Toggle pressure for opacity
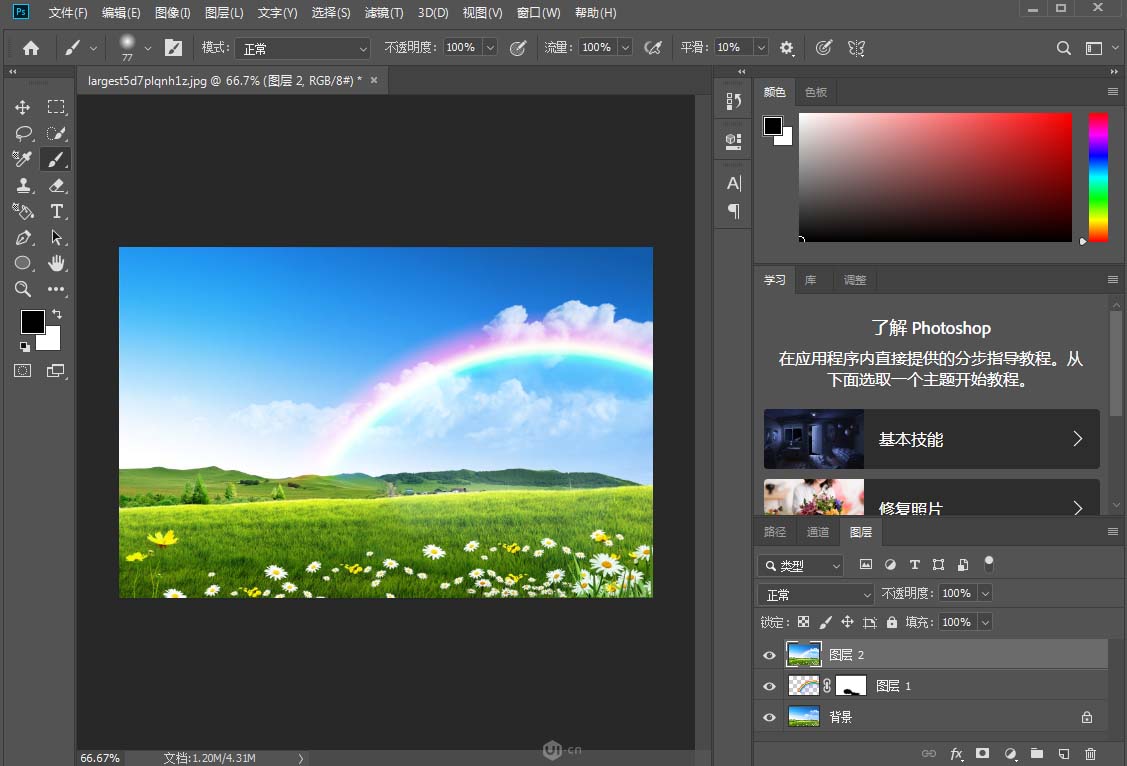Image resolution: width=1127 pixels, height=766 pixels. click(x=518, y=48)
